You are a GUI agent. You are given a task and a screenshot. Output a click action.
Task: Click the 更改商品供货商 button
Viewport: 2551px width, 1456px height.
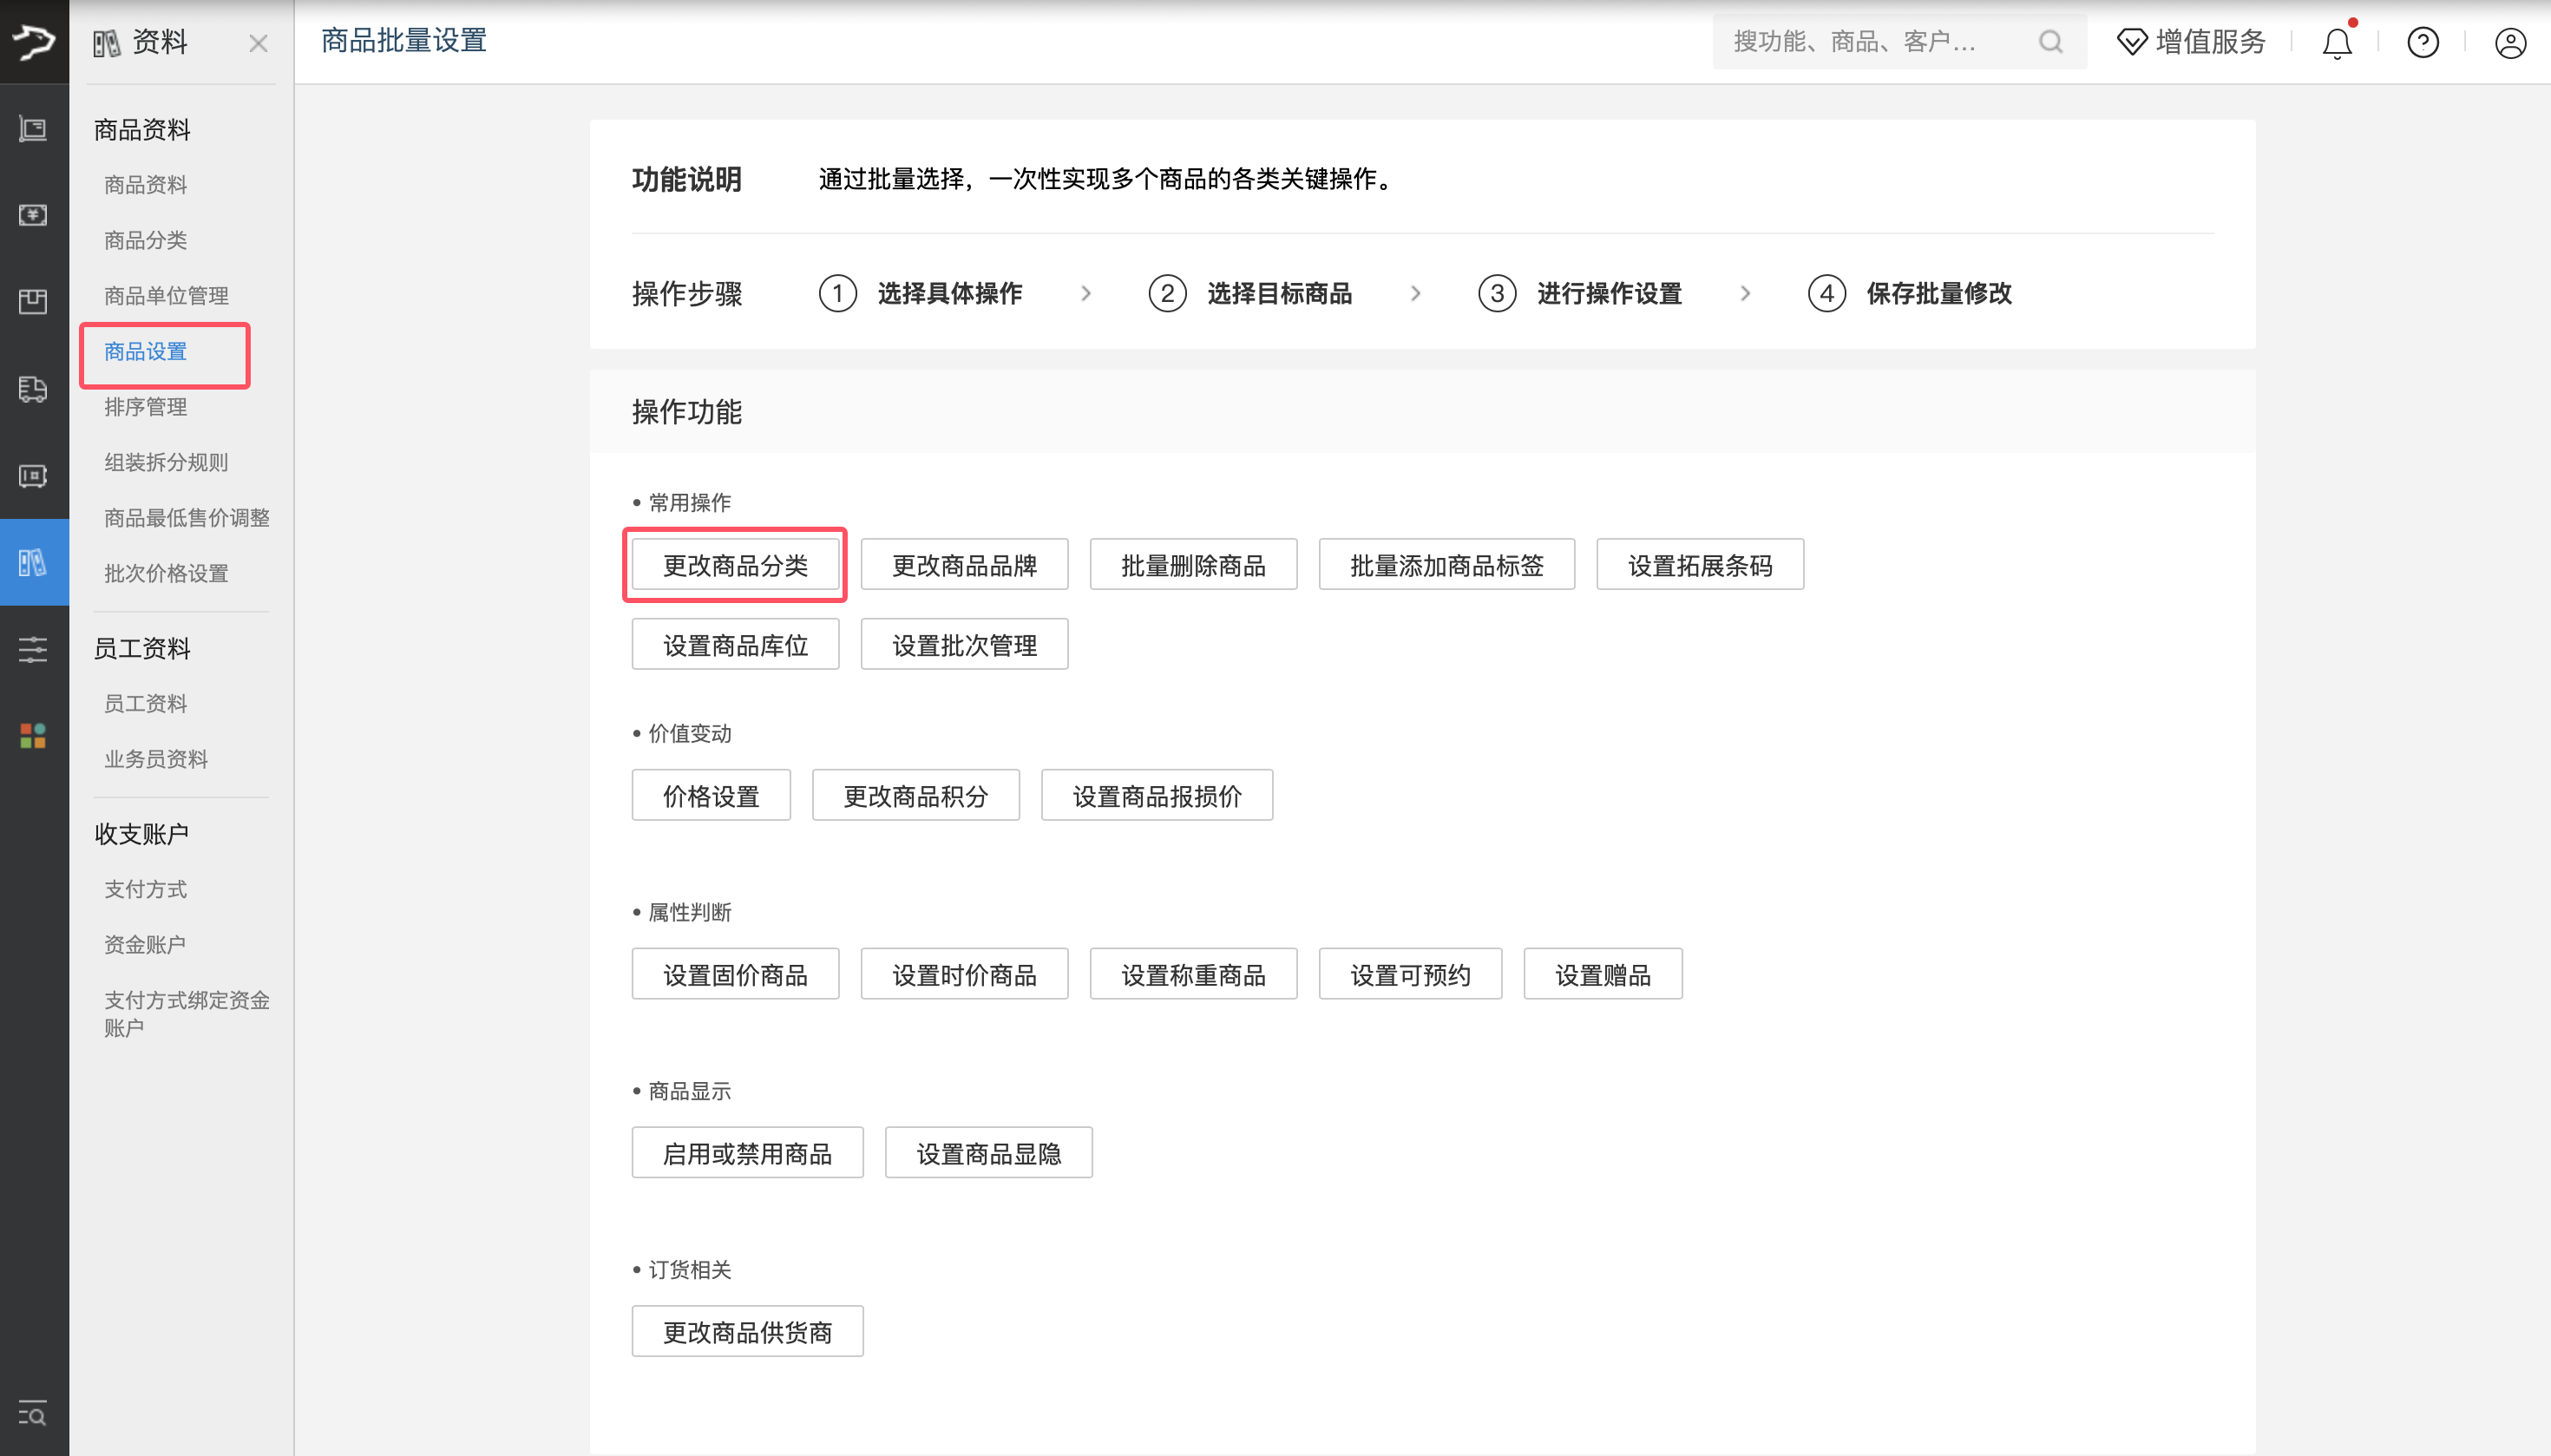[x=747, y=1332]
